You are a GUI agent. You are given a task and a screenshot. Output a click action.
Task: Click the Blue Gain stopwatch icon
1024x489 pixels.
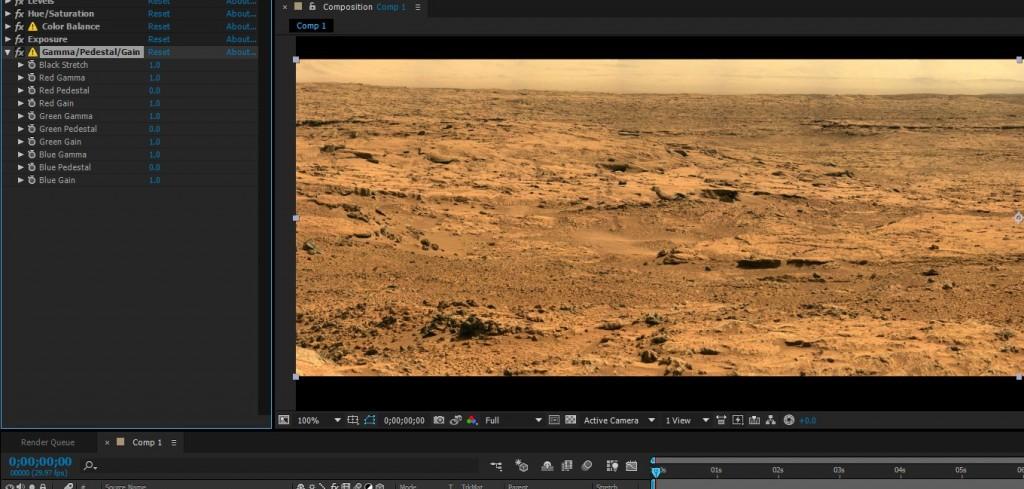[31, 181]
